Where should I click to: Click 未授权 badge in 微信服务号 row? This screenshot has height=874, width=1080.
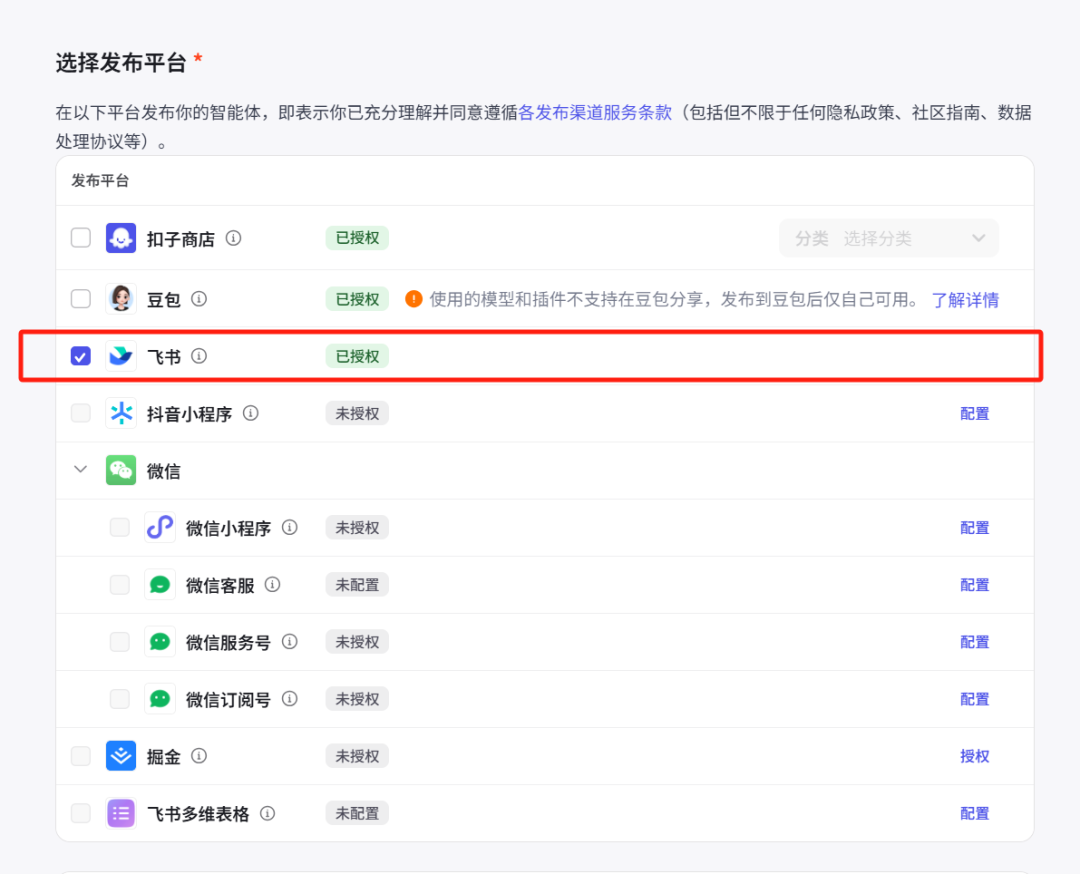[x=357, y=642]
